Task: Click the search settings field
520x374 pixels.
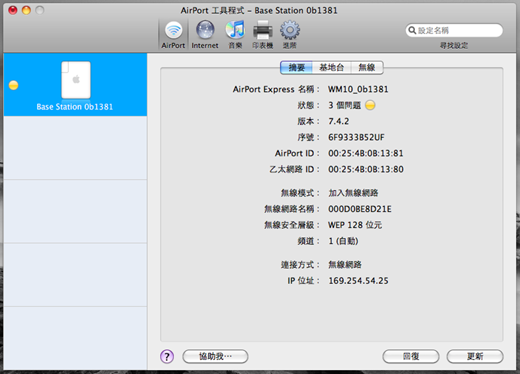Action: coord(454,30)
